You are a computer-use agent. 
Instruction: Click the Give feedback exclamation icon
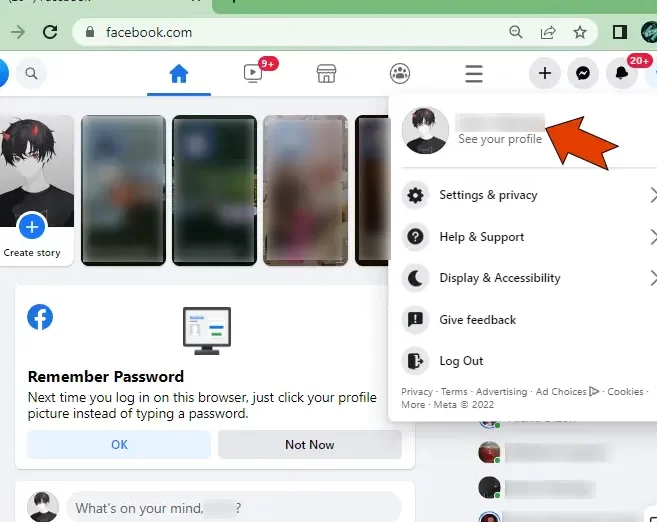point(415,320)
